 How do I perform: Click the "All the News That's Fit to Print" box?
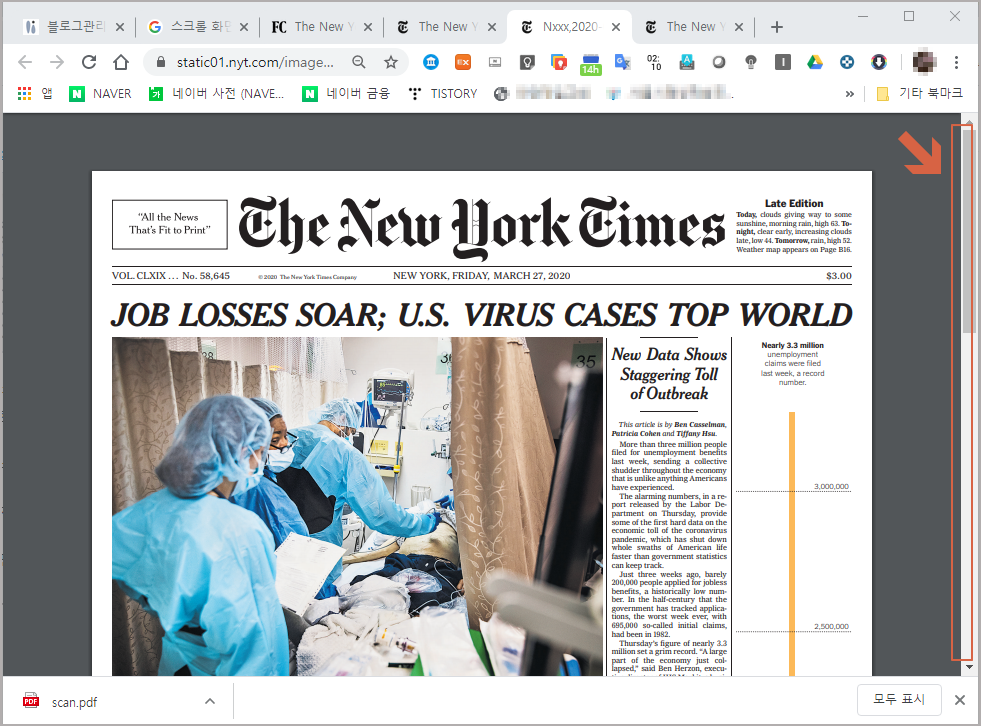[170, 224]
